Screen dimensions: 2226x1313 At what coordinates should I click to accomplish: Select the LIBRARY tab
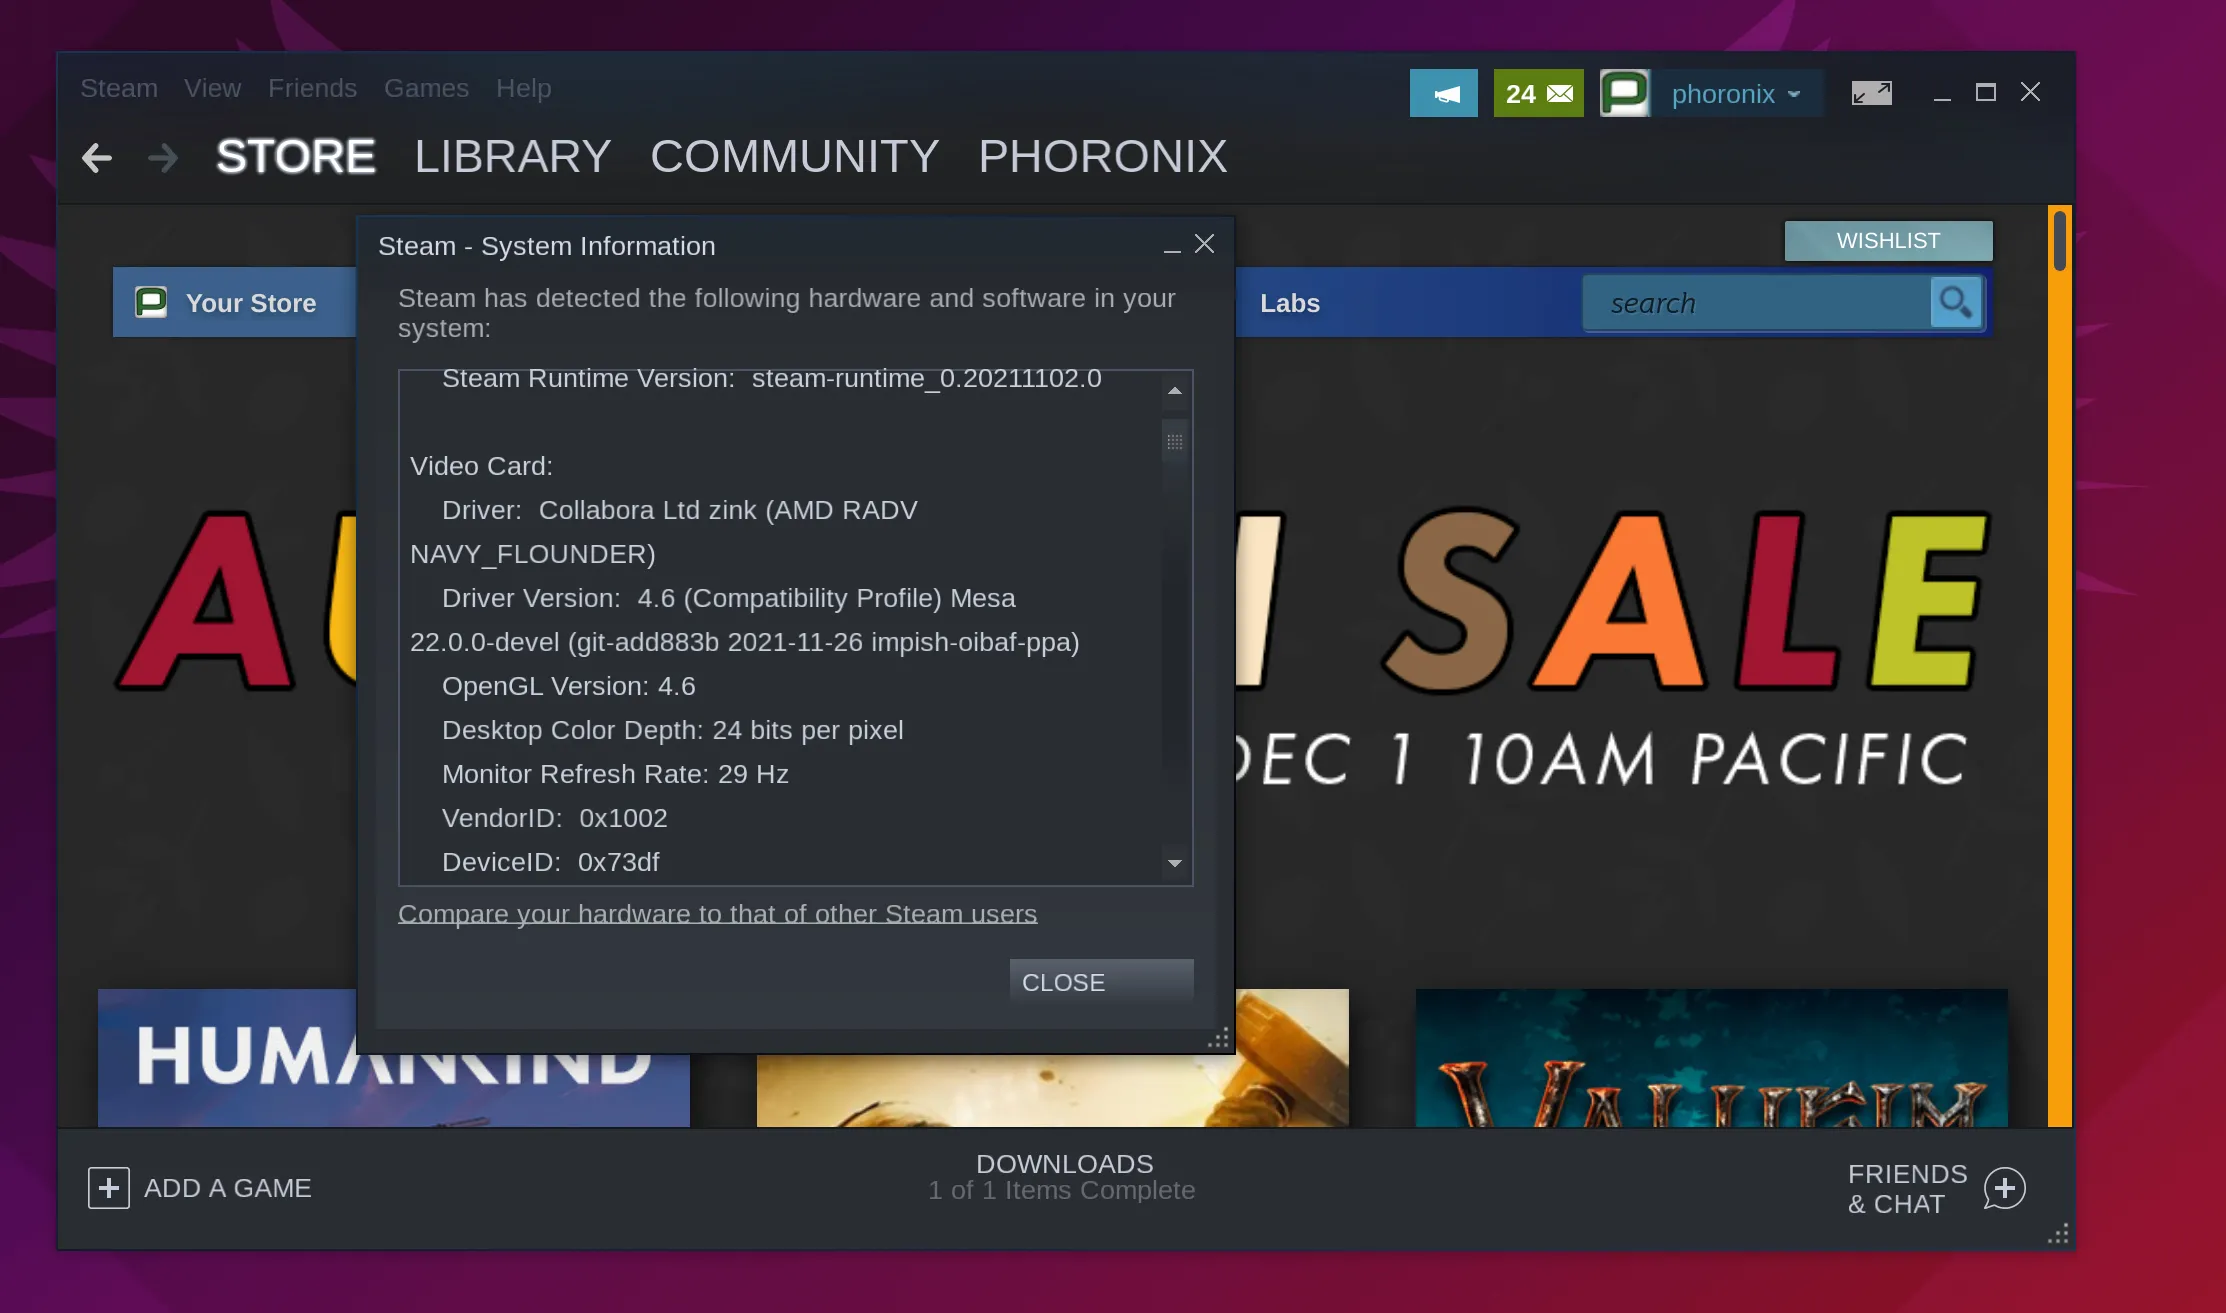pos(513,155)
